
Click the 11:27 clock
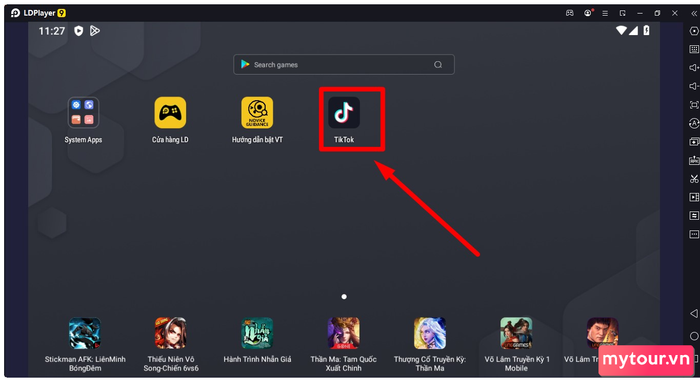click(52, 31)
